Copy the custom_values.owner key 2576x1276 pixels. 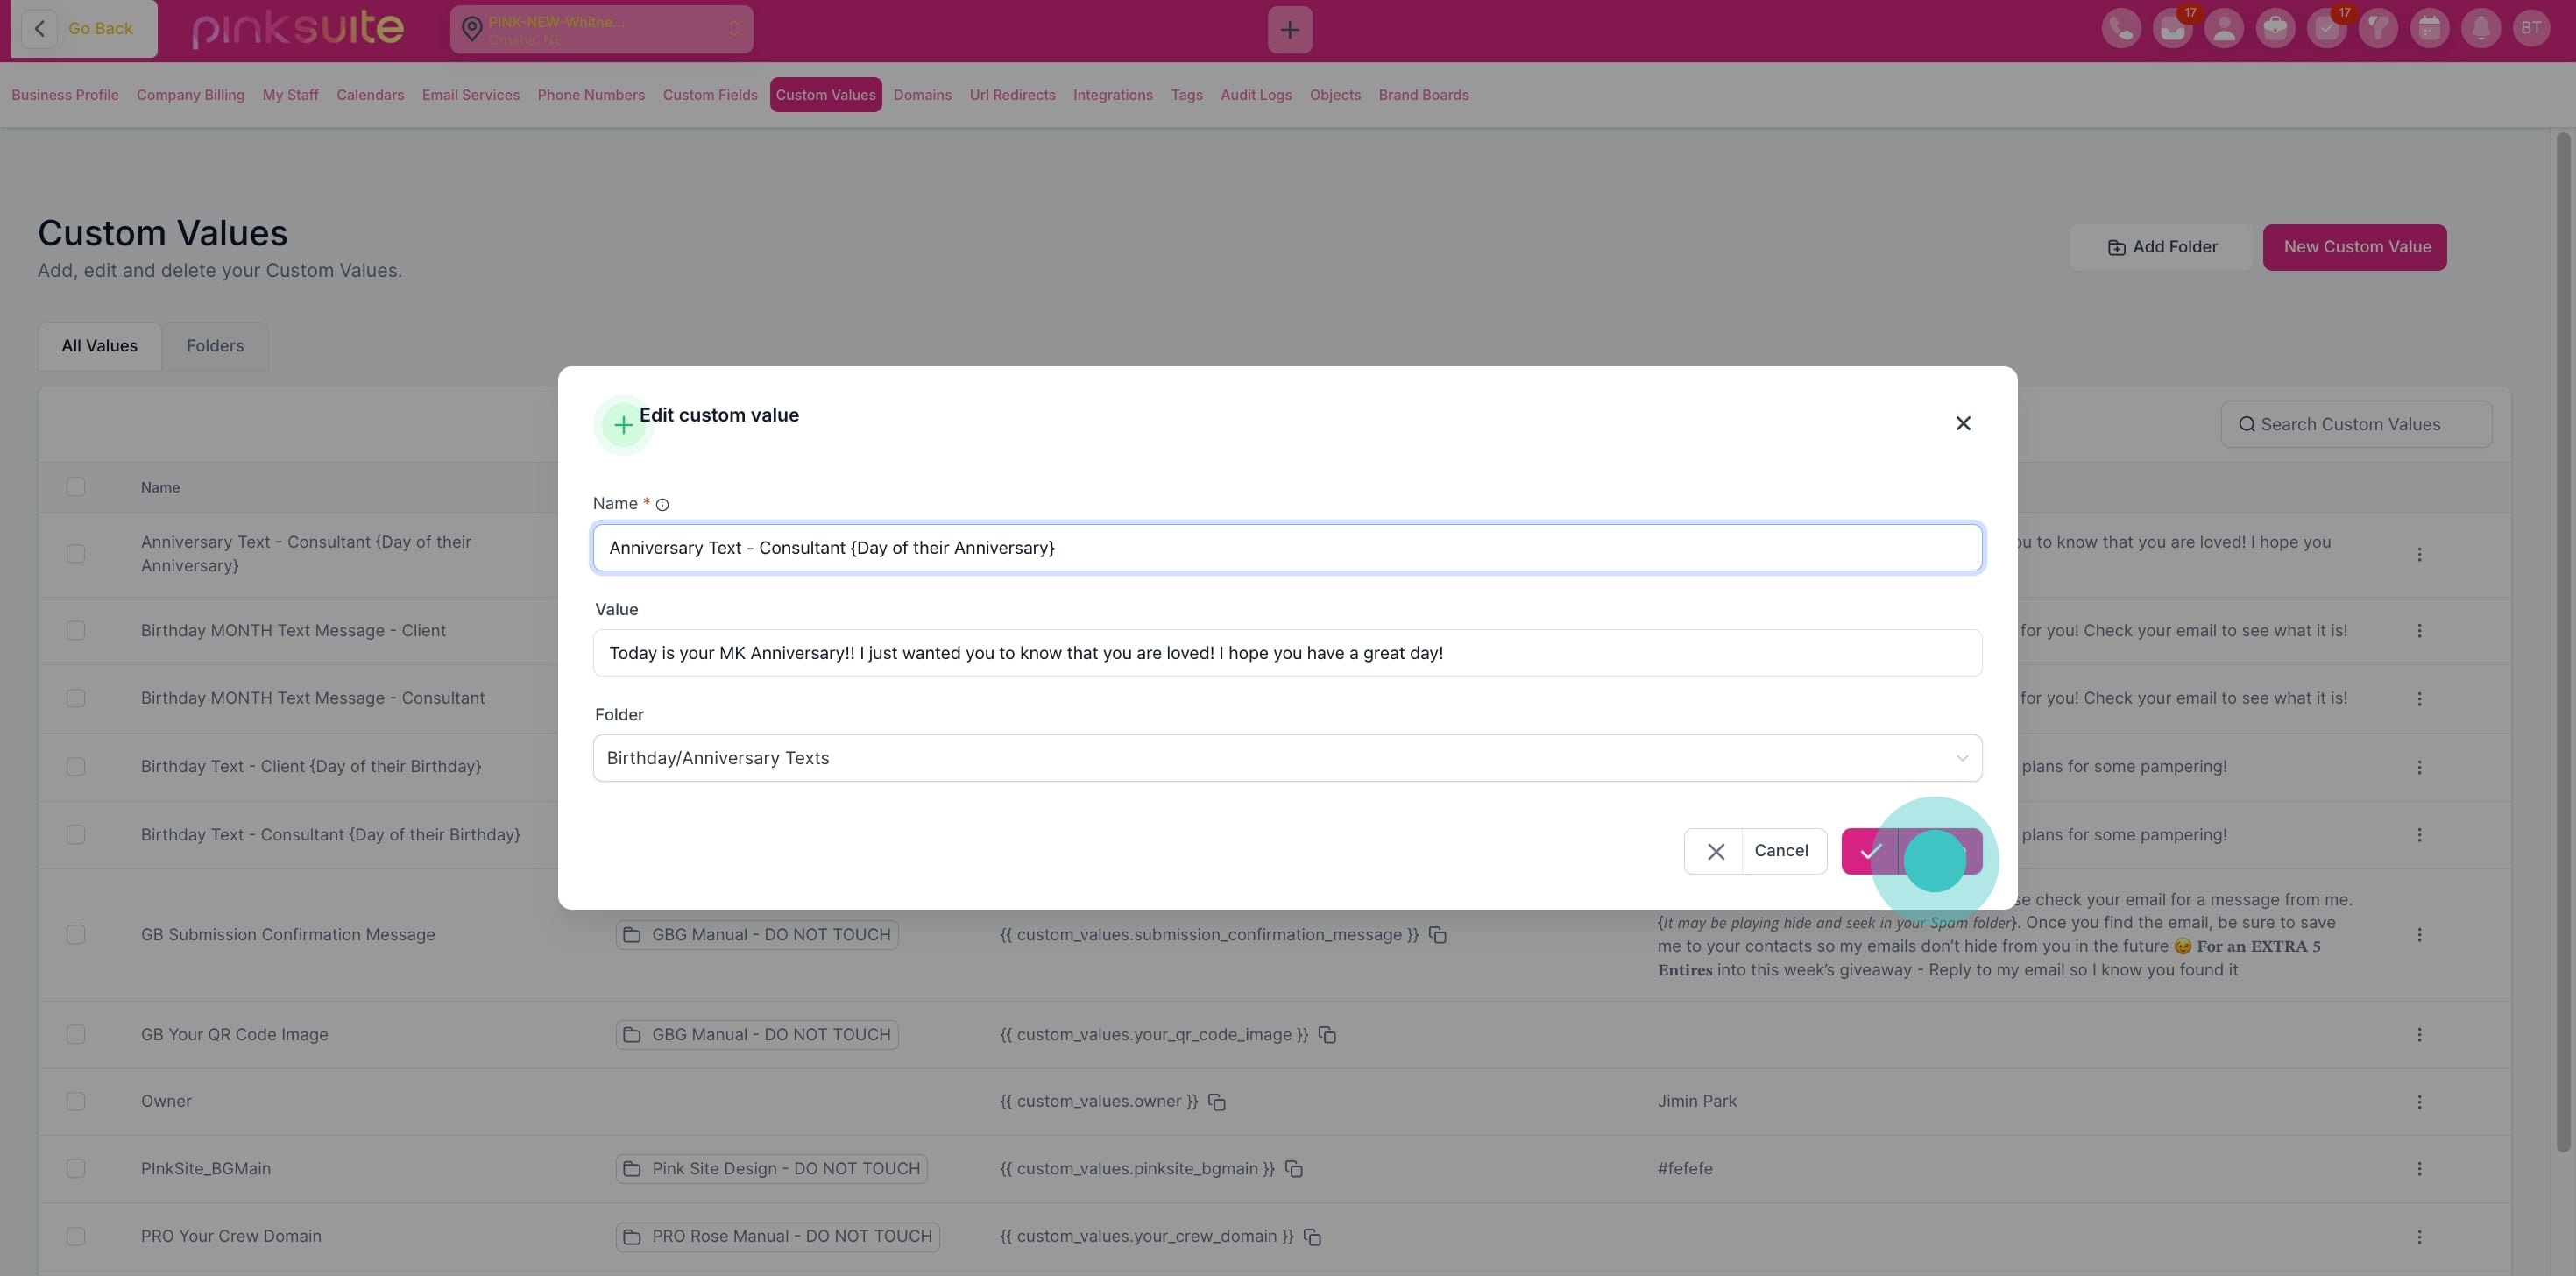point(1217,1102)
